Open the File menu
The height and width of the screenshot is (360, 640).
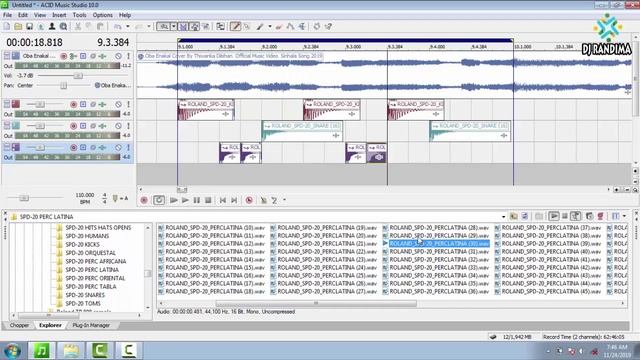coord(7,15)
